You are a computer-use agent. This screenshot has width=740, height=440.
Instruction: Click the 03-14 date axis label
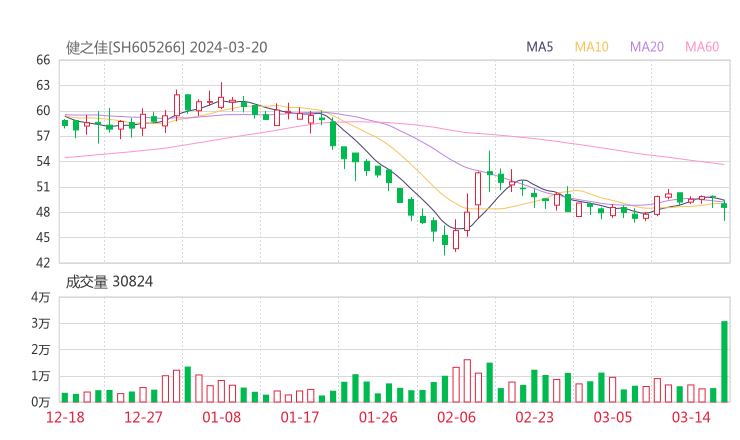point(691,417)
